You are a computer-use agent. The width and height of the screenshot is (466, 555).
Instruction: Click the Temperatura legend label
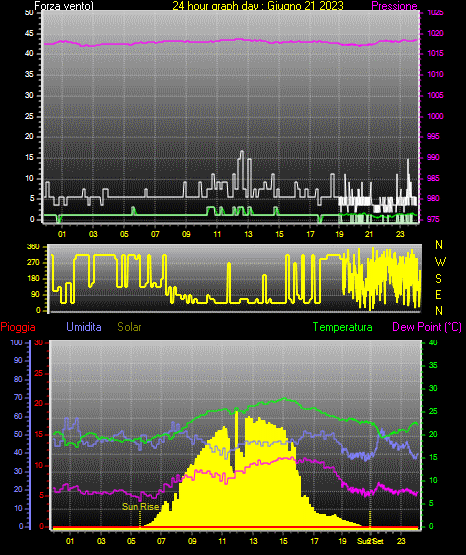pyautogui.click(x=343, y=327)
